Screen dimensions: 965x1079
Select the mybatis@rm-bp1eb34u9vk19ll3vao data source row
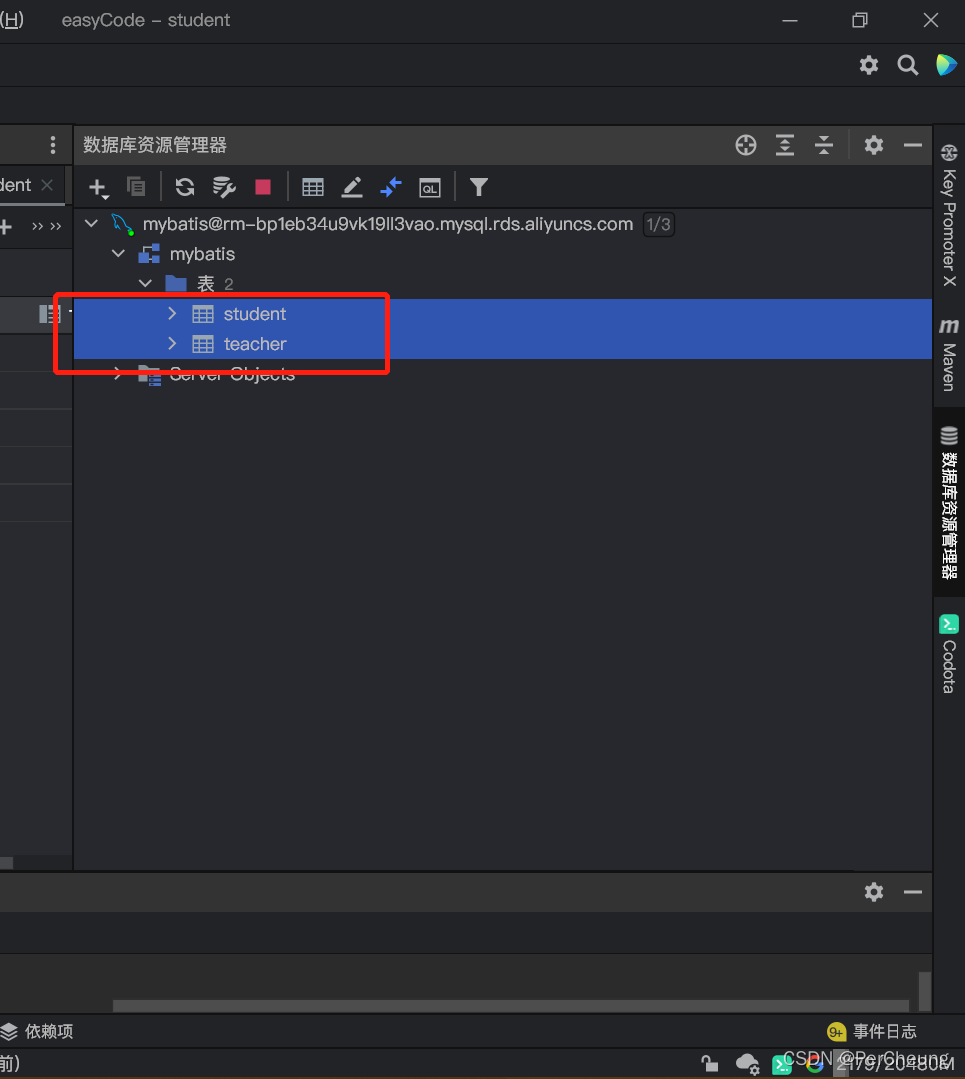pos(502,224)
